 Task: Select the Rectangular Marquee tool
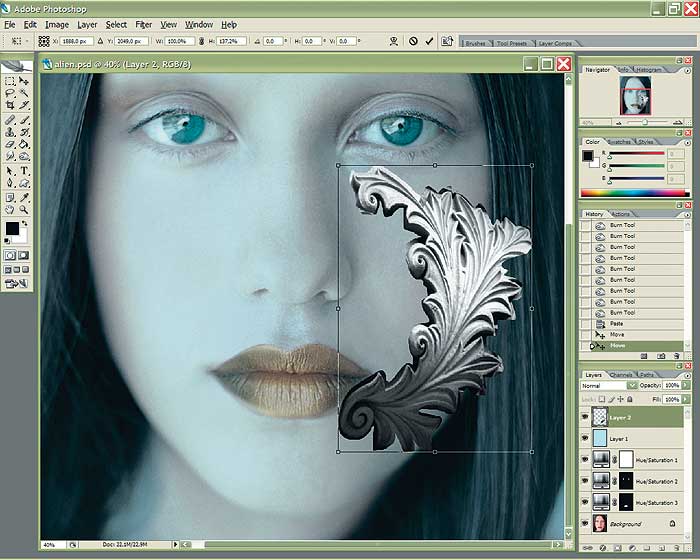(x=10, y=81)
